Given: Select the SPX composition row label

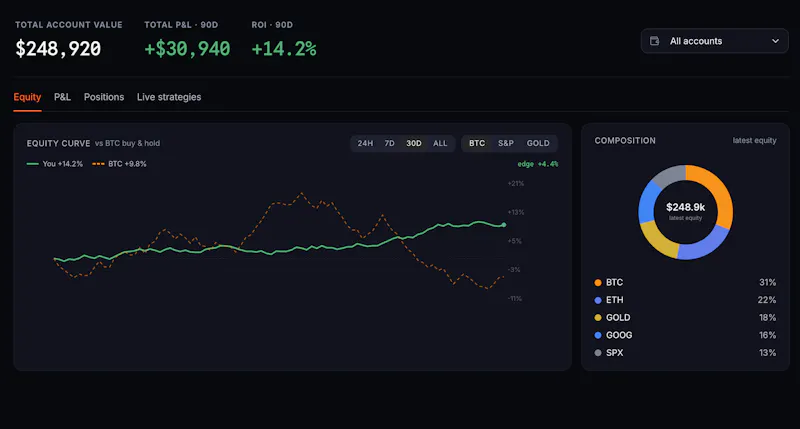Looking at the screenshot, I should point(614,353).
